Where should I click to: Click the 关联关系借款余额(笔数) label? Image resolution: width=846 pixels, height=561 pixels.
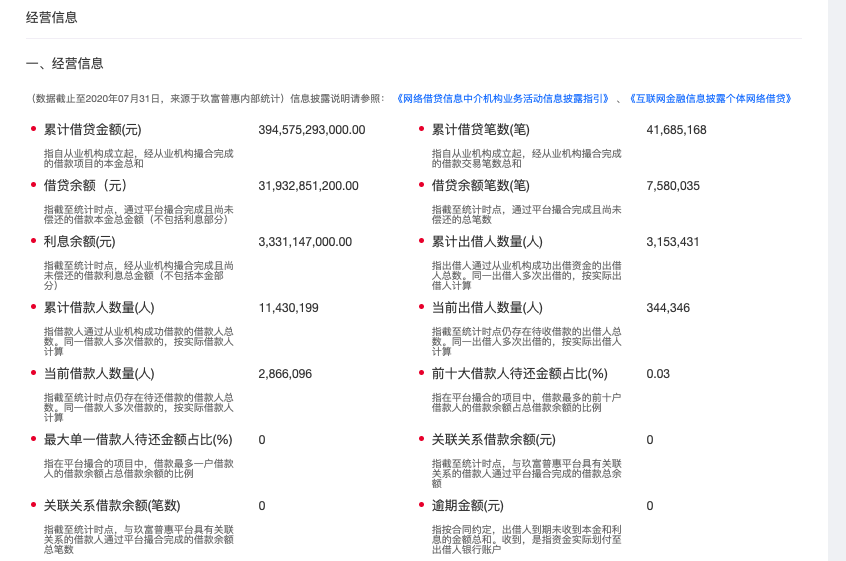(x=112, y=506)
